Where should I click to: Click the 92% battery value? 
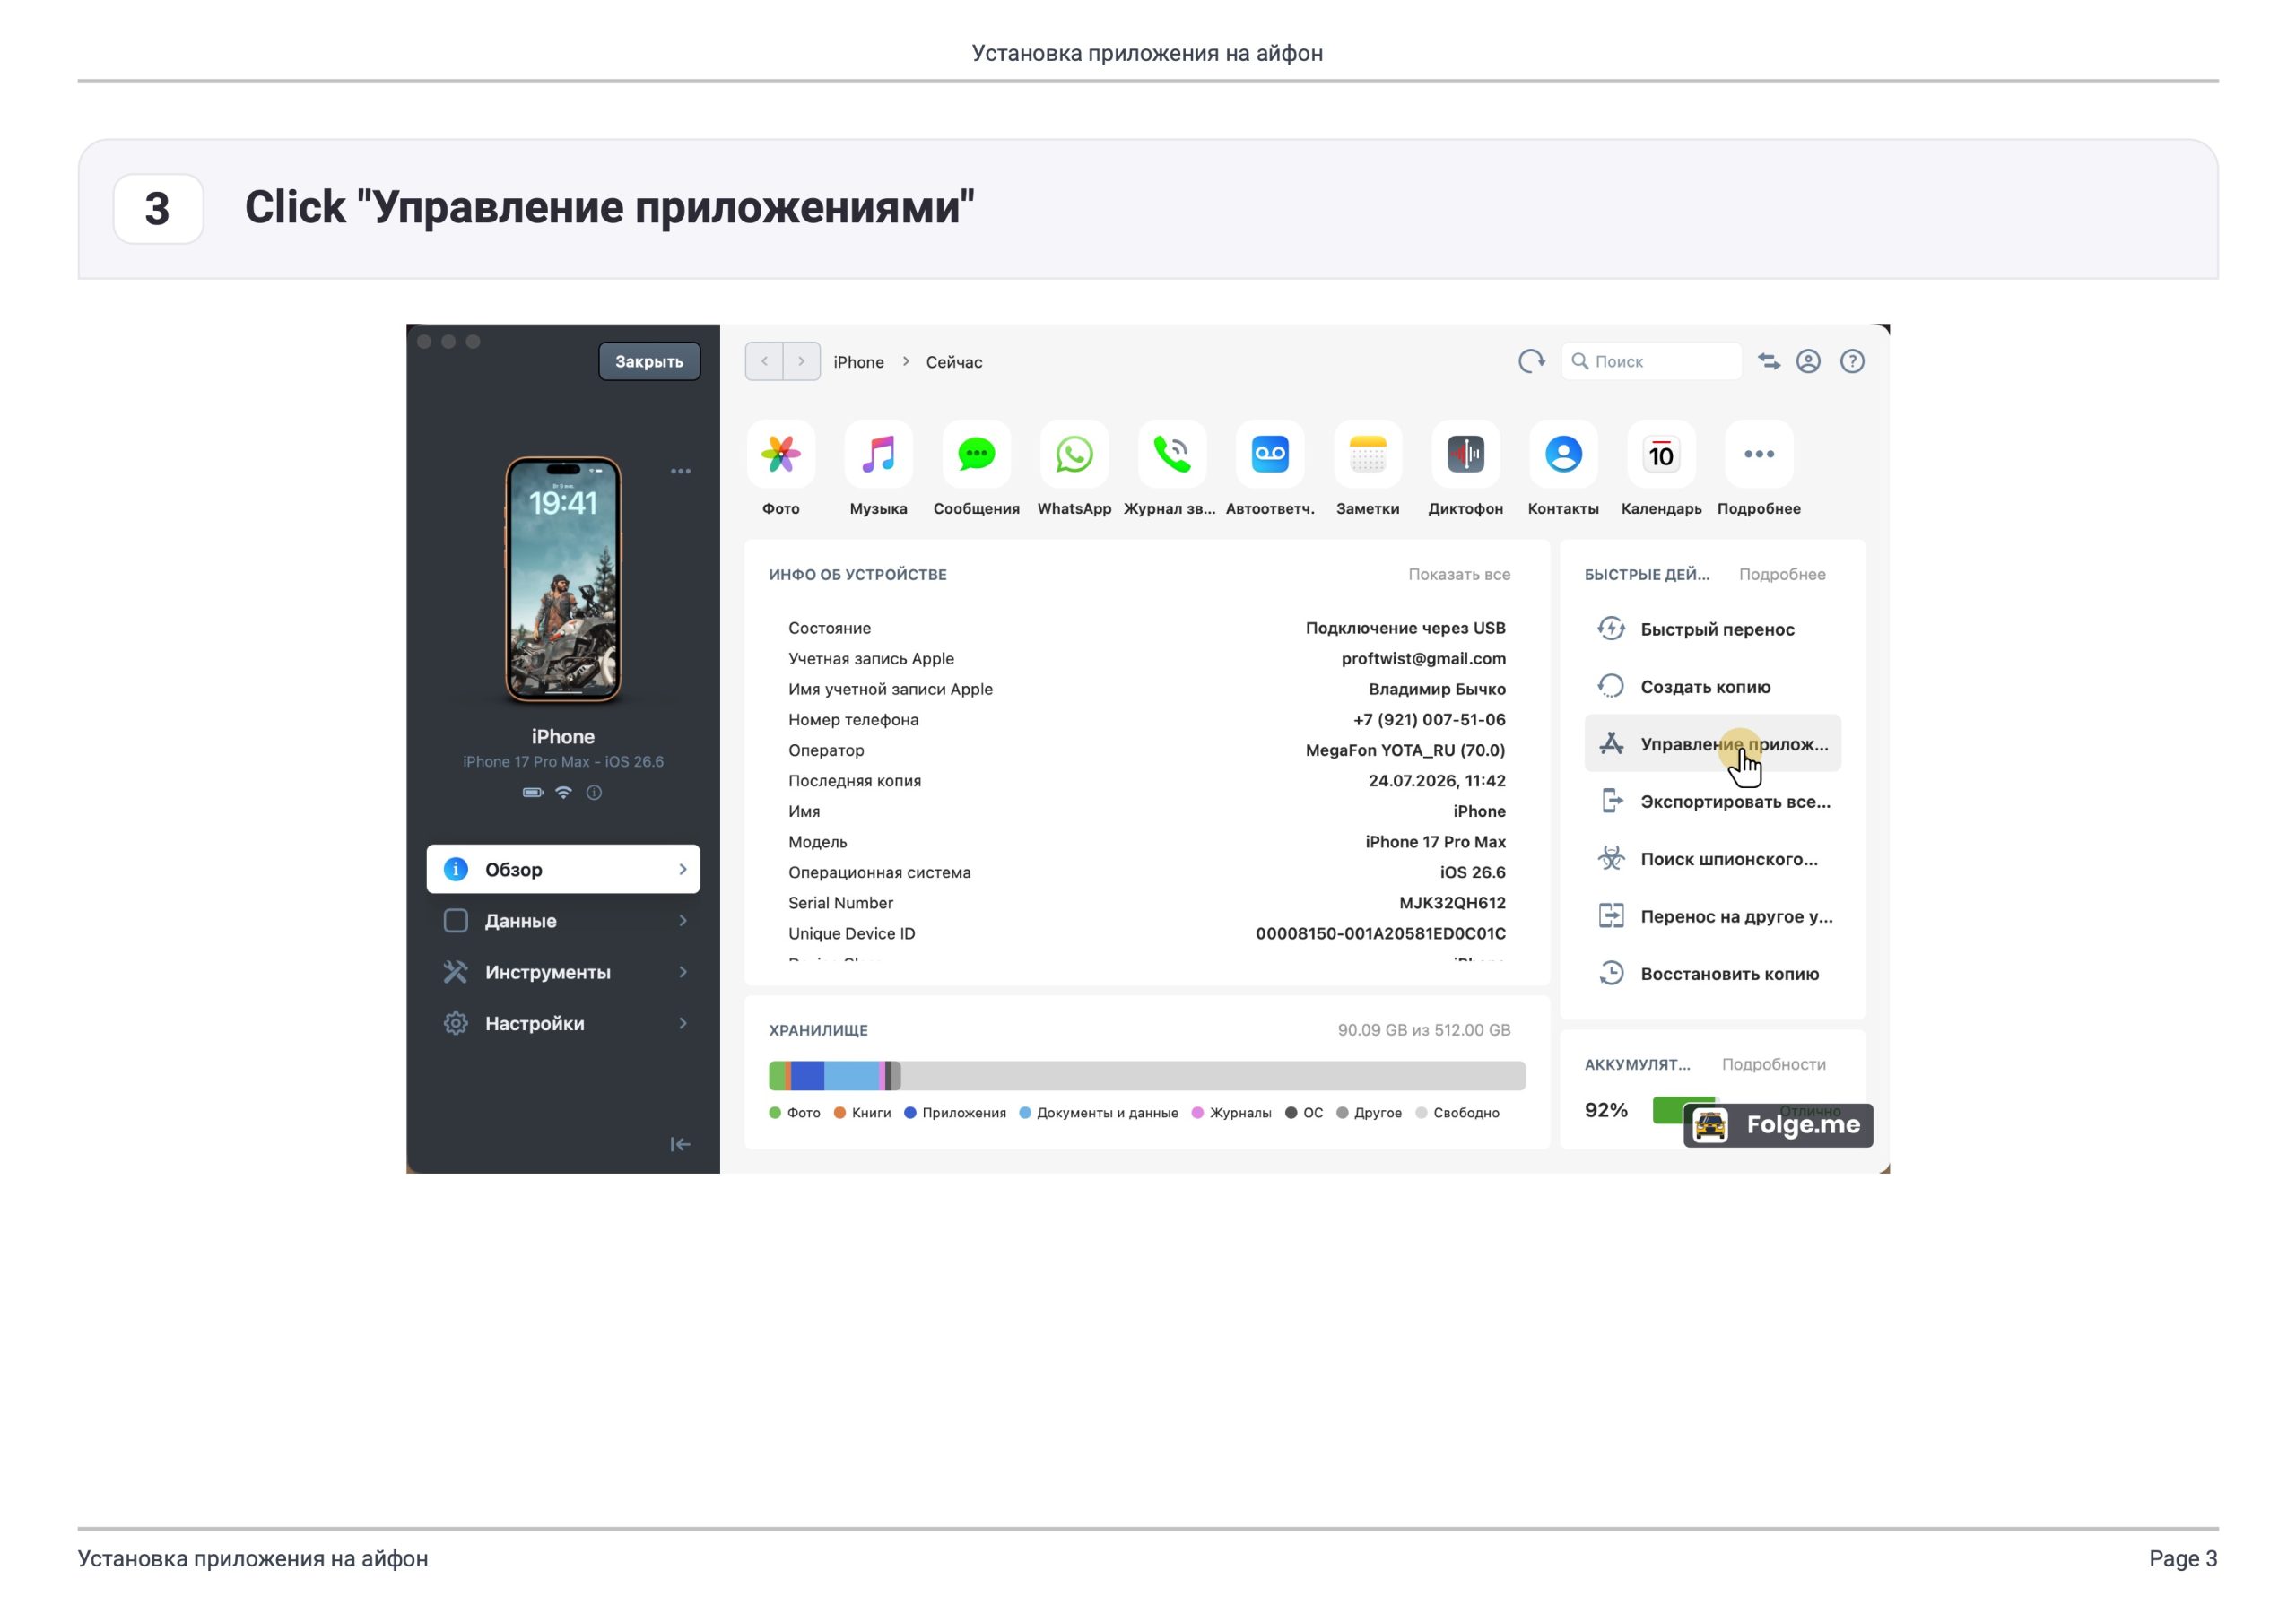[x=1606, y=1110]
